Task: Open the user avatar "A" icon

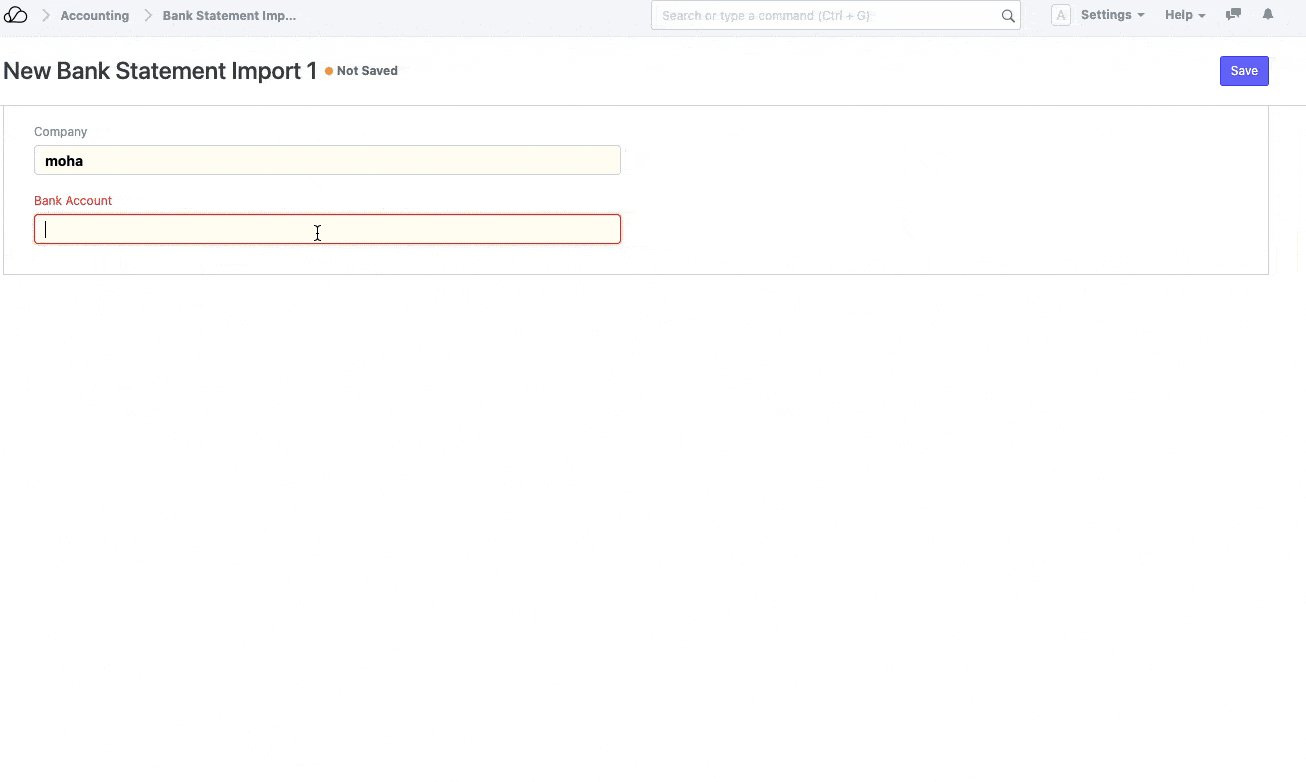Action: click(1061, 15)
